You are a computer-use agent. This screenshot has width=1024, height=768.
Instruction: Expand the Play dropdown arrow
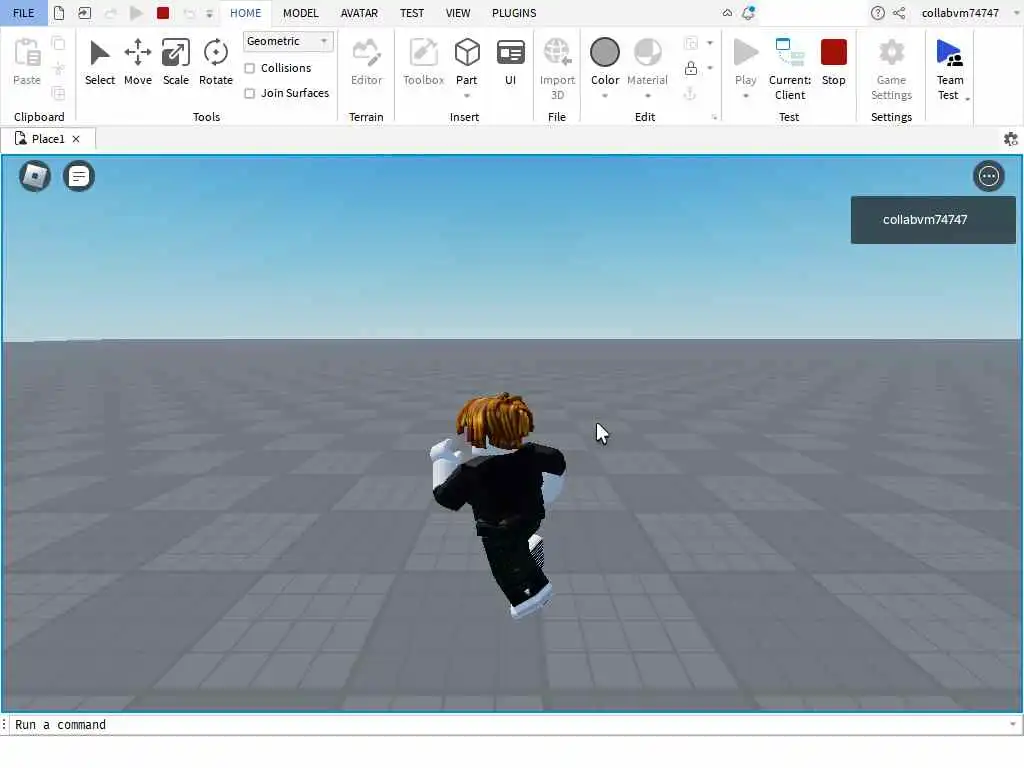click(745, 96)
